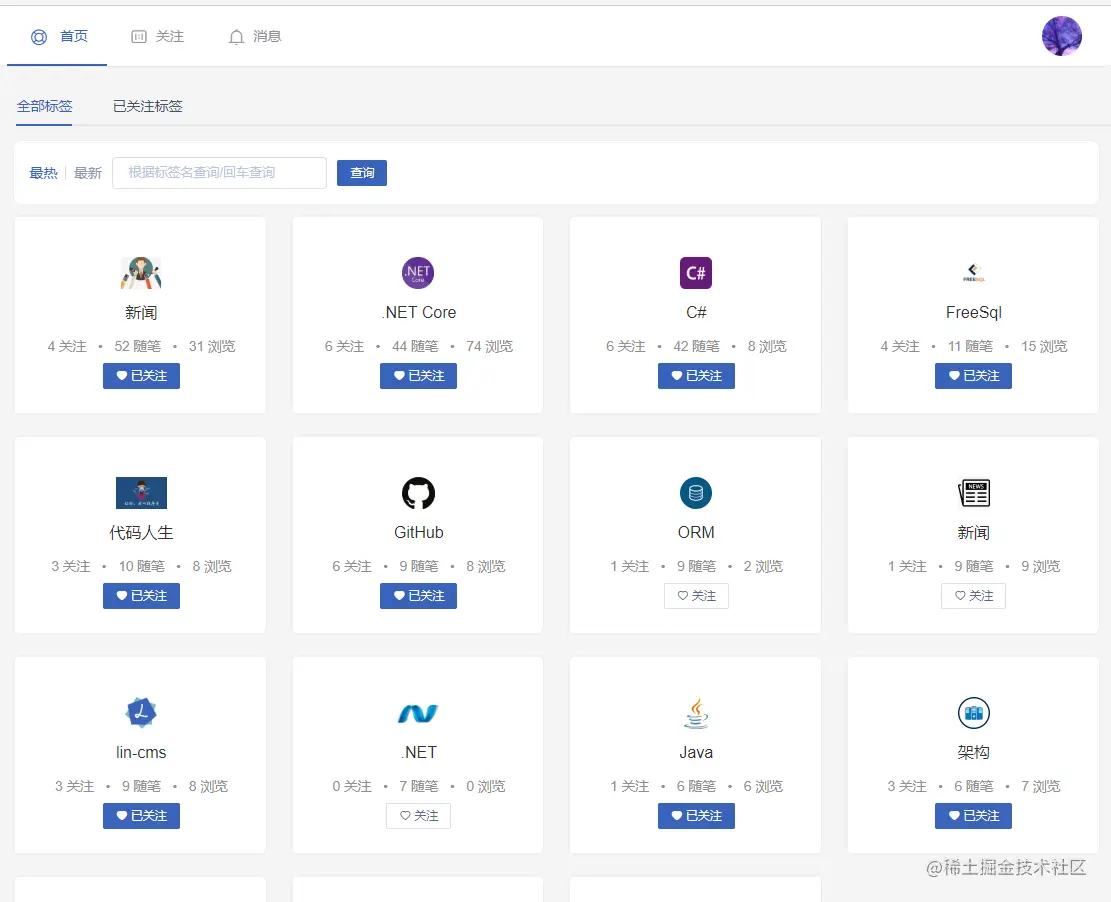
Task: Open the Java coffee cup logo icon
Action: (696, 714)
